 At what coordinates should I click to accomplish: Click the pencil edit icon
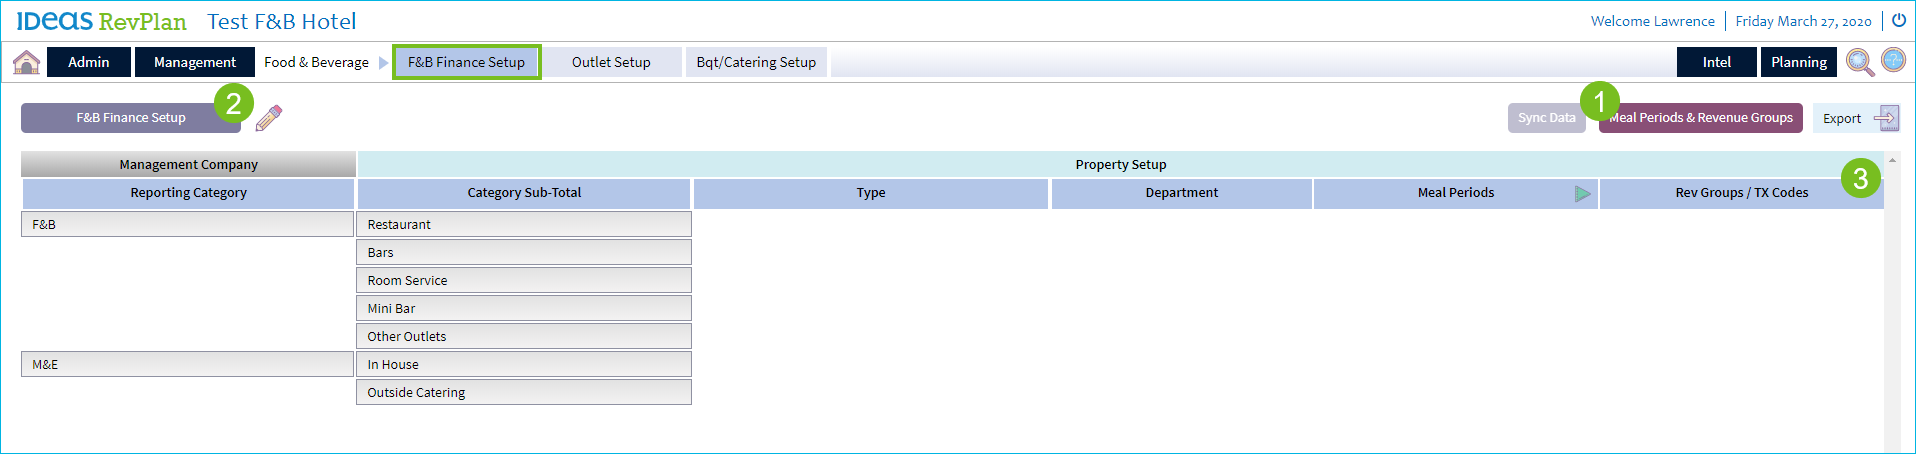pos(268,118)
